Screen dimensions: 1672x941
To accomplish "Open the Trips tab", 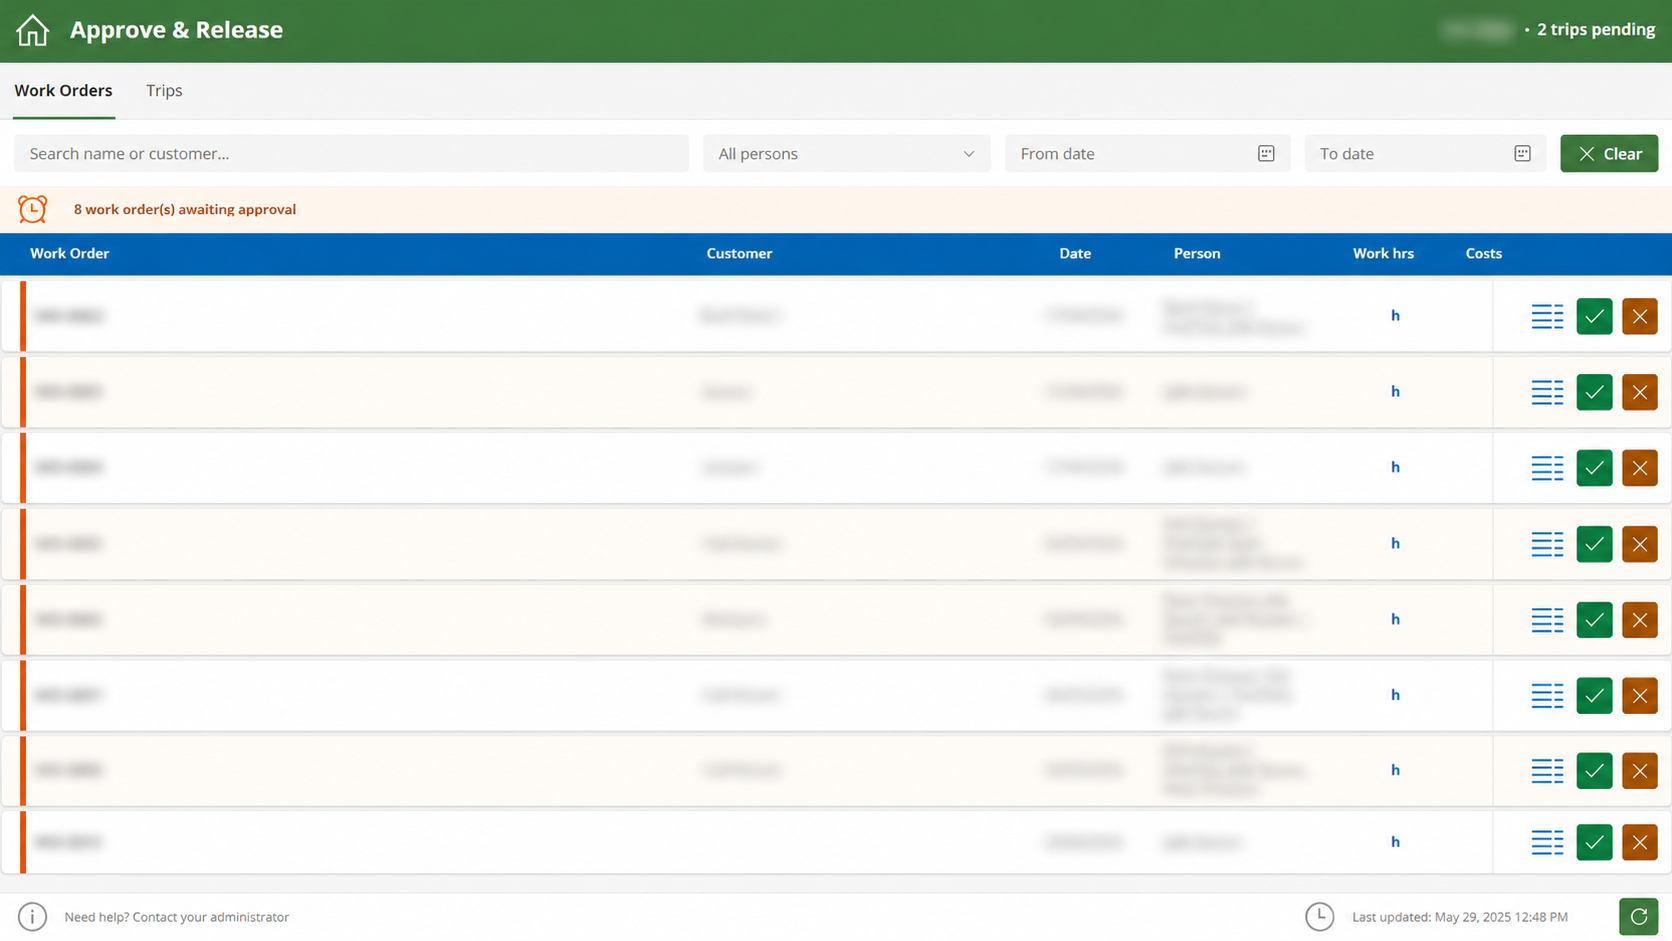I will tap(164, 90).
